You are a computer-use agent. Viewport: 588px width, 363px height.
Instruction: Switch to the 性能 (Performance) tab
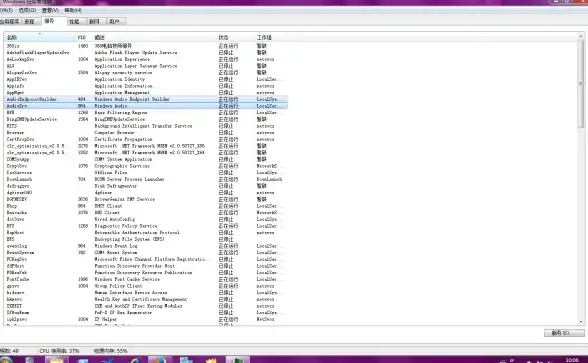pos(74,21)
